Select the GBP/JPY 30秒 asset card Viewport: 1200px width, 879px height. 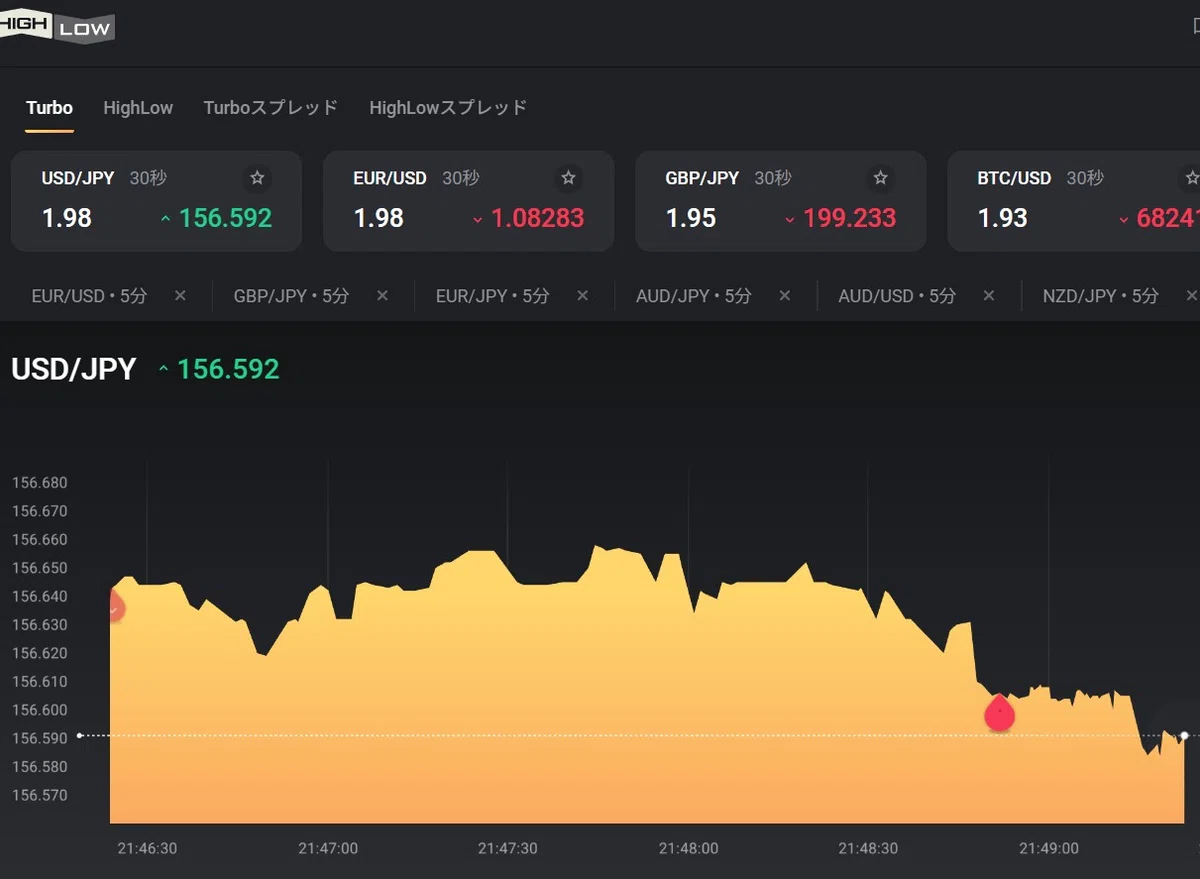pyautogui.click(x=781, y=201)
